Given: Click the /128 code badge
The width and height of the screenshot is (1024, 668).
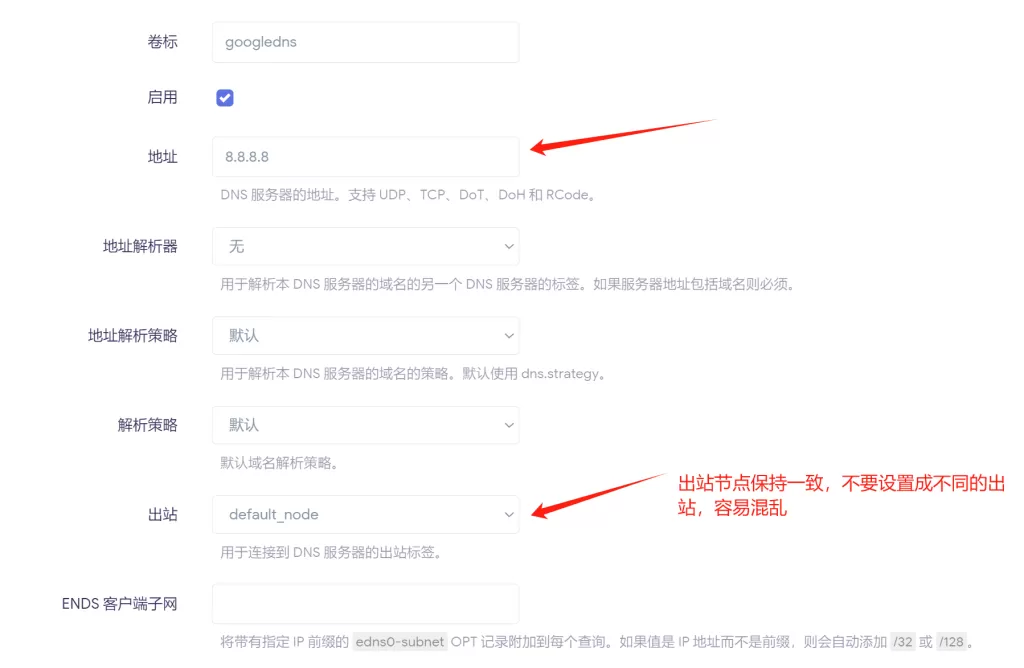Looking at the screenshot, I should point(951,642).
